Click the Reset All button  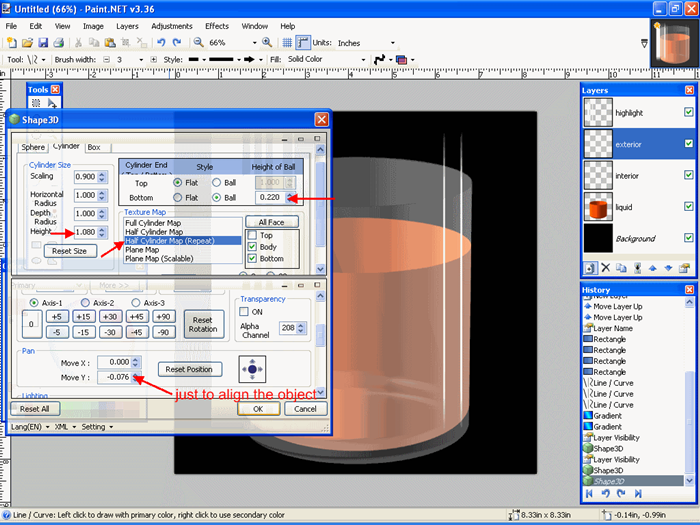[34, 409]
